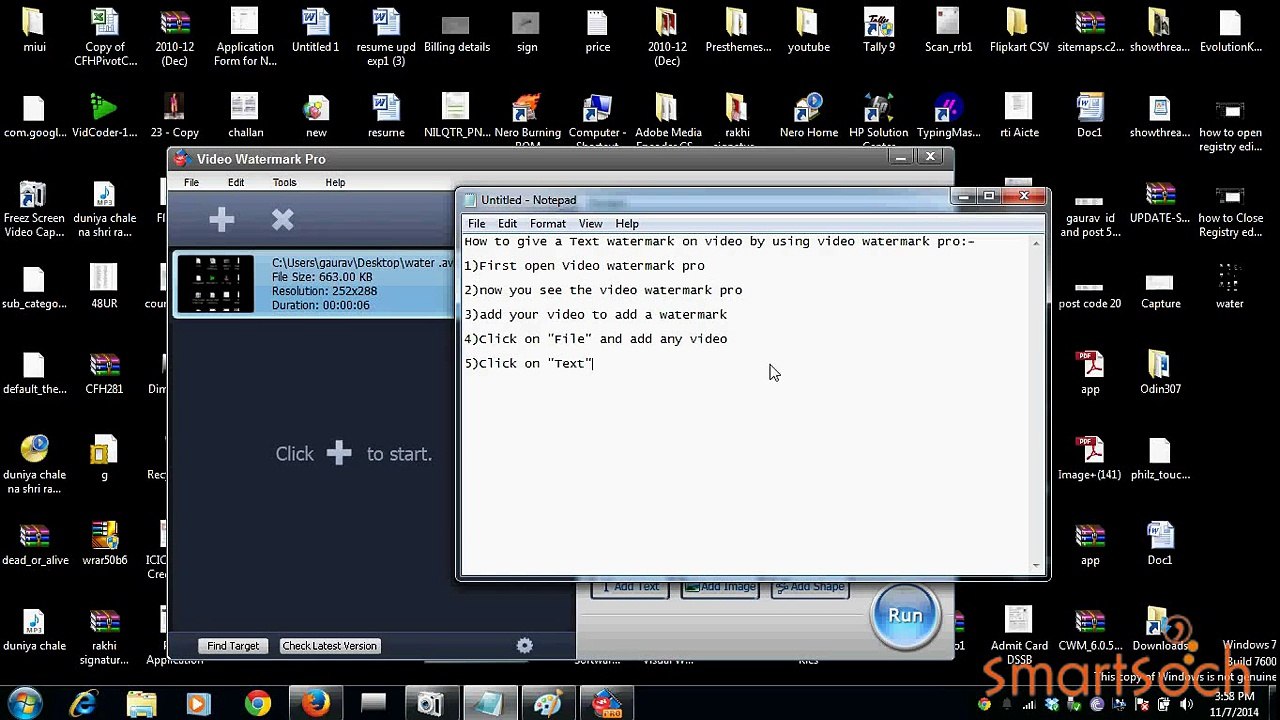Image resolution: width=1280 pixels, height=720 pixels.
Task: Click the 'Duration: 00:00:06' text
Action: pos(321,305)
